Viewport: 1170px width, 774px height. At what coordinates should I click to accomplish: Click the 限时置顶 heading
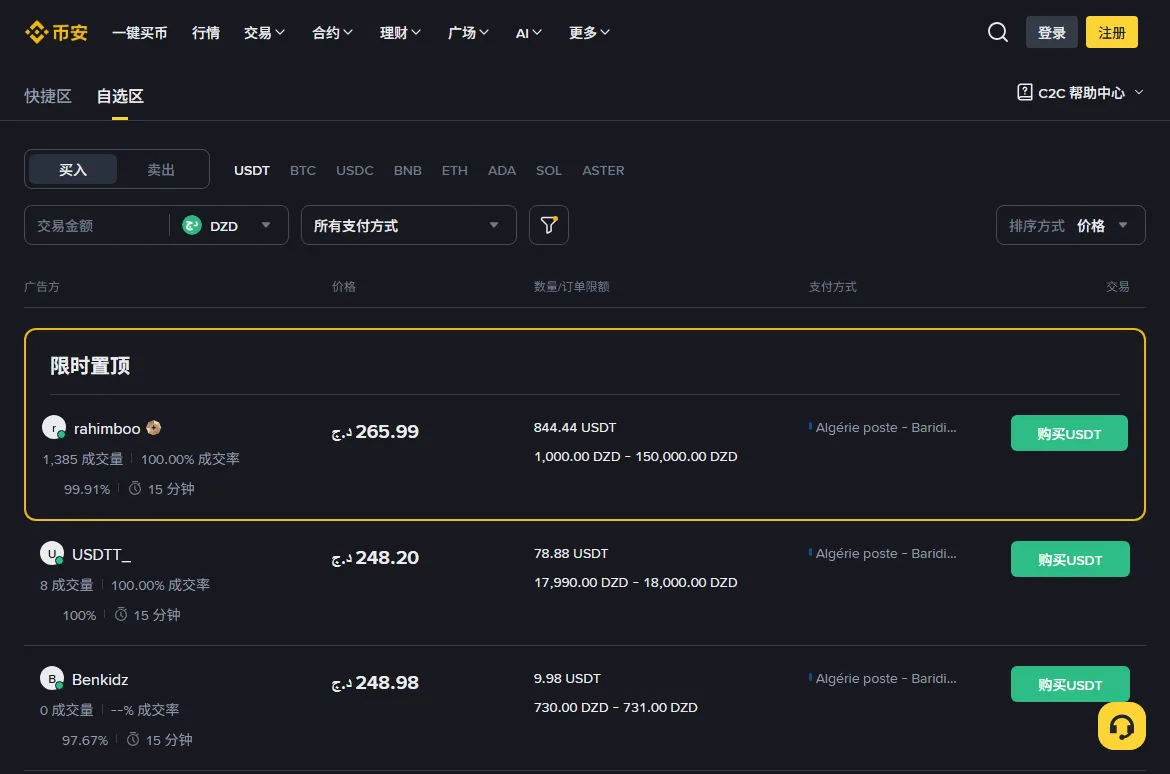coord(90,366)
